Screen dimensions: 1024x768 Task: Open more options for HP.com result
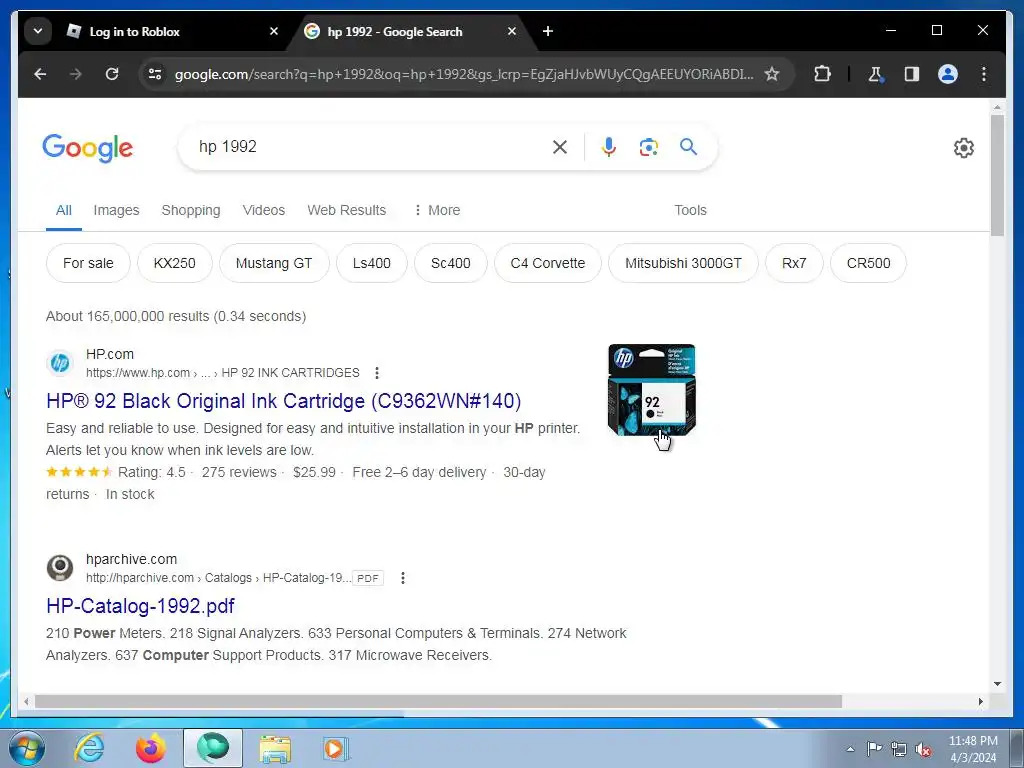click(x=377, y=373)
